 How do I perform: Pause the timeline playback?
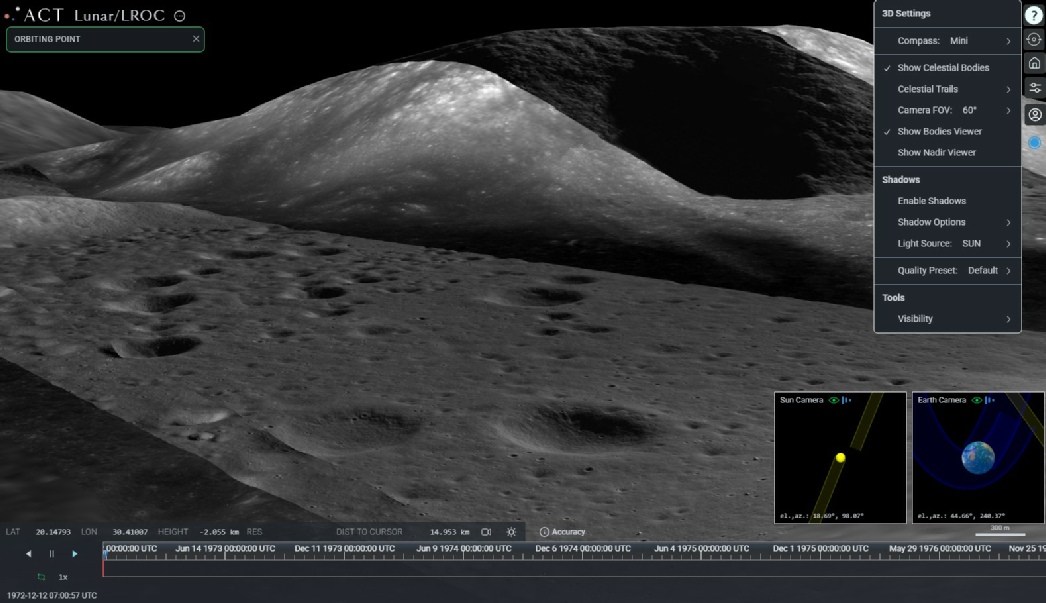point(52,553)
